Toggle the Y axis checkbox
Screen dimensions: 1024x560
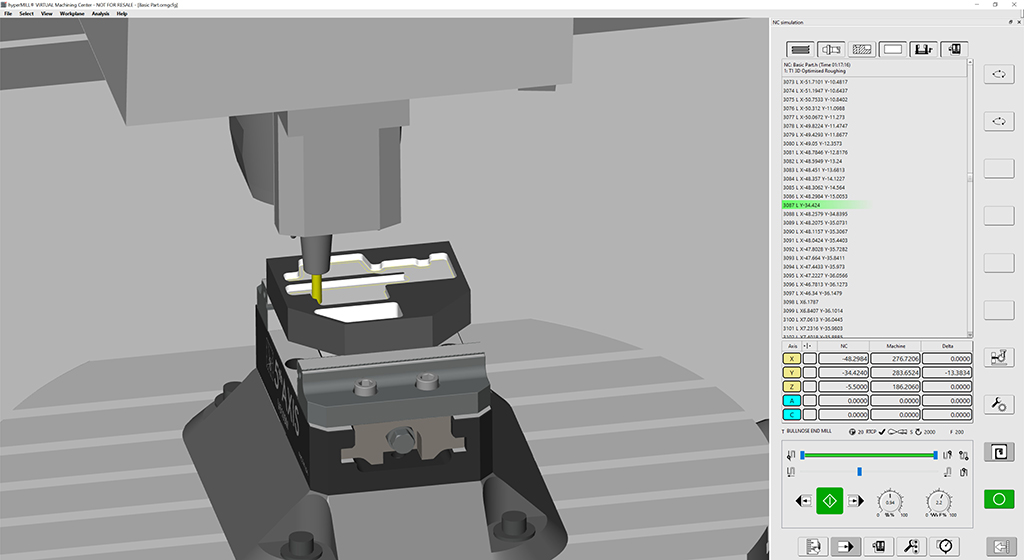810,373
